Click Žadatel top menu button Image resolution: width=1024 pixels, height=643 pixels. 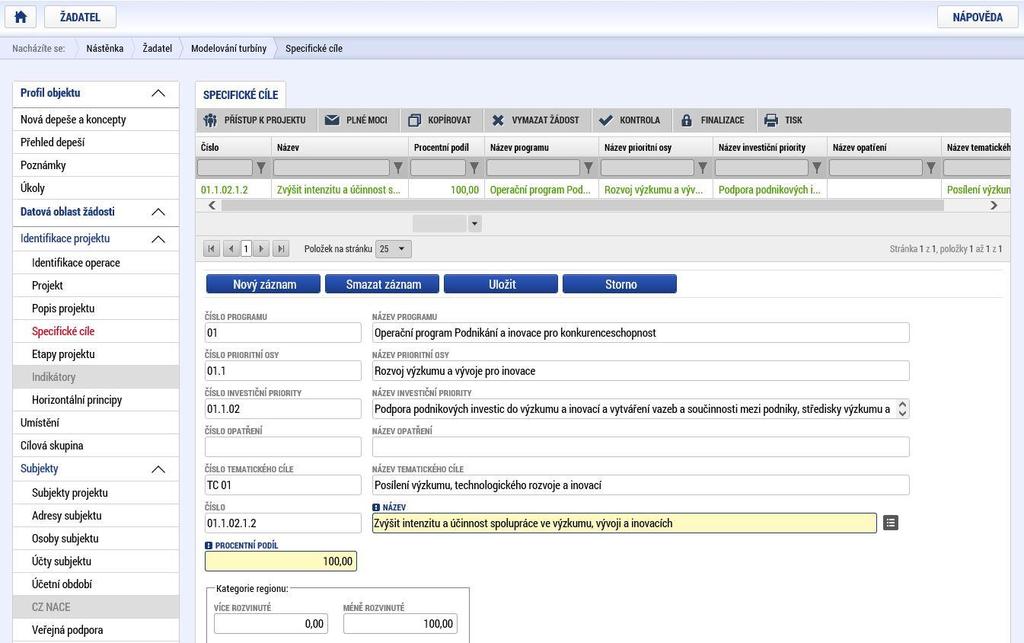click(80, 17)
